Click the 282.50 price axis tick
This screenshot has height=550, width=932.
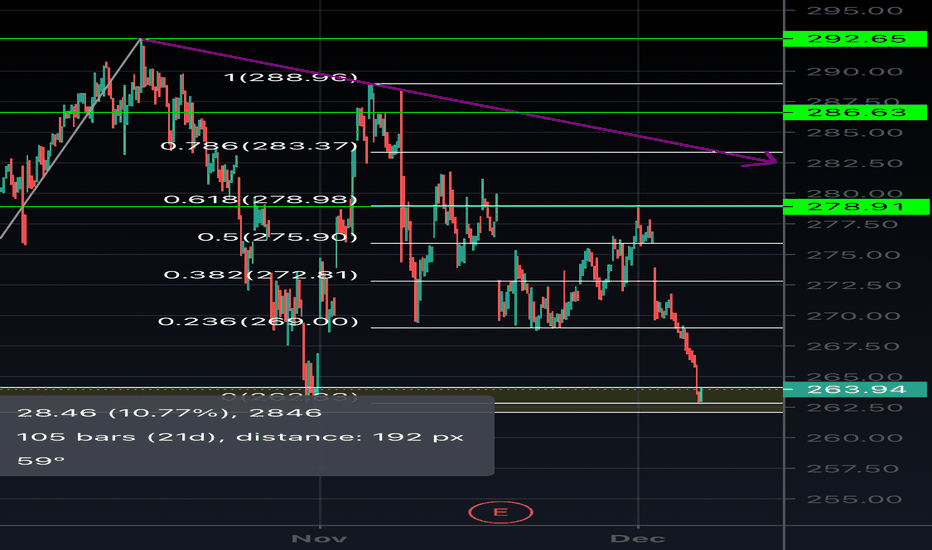pyautogui.click(x=855, y=164)
